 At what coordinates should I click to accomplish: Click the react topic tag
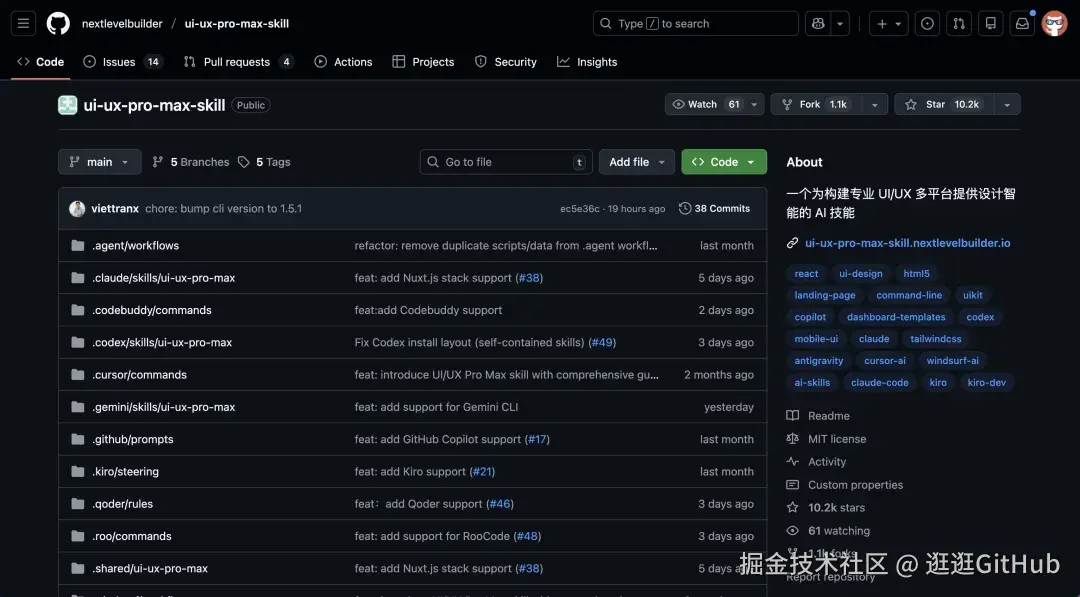806,273
